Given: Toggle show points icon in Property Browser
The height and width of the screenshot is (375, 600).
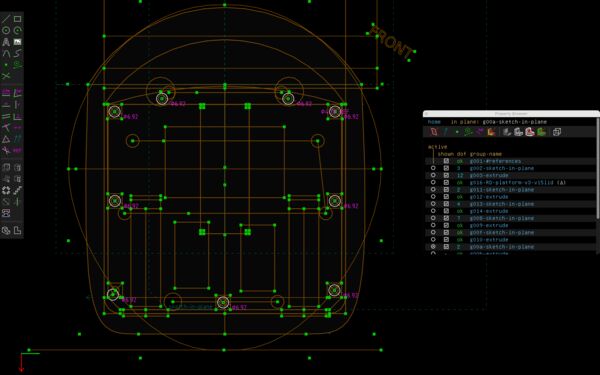Looking at the screenshot, I should (x=457, y=132).
